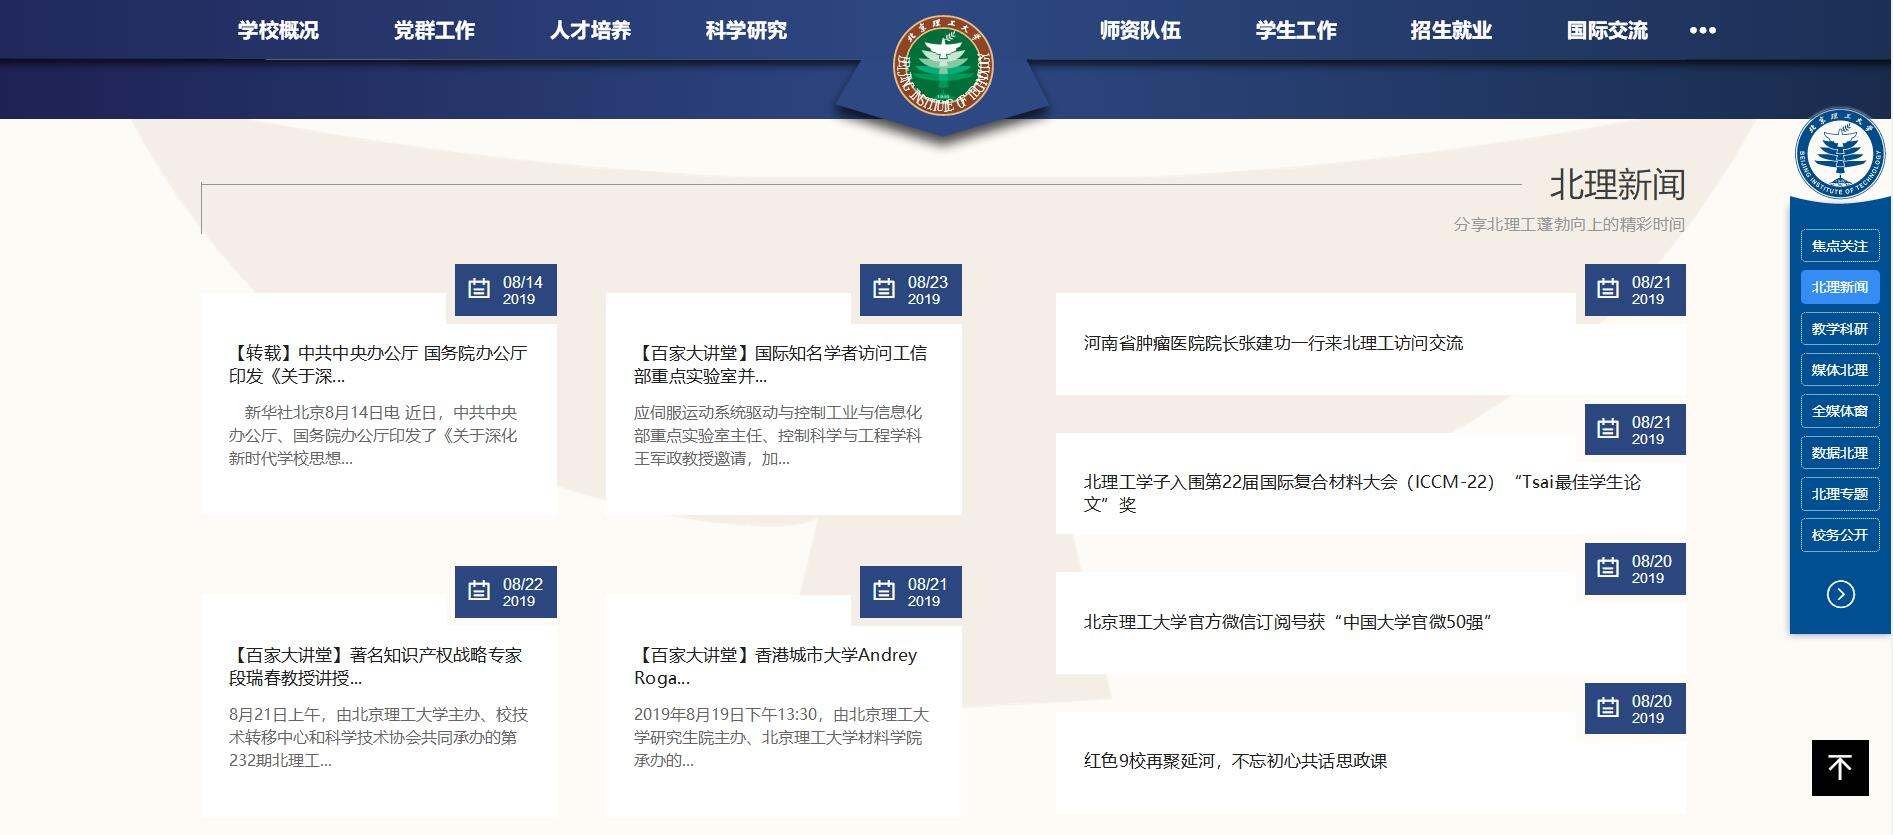Open the 招生就业 navigation menu
This screenshot has height=835, width=1893.
click(x=1451, y=31)
